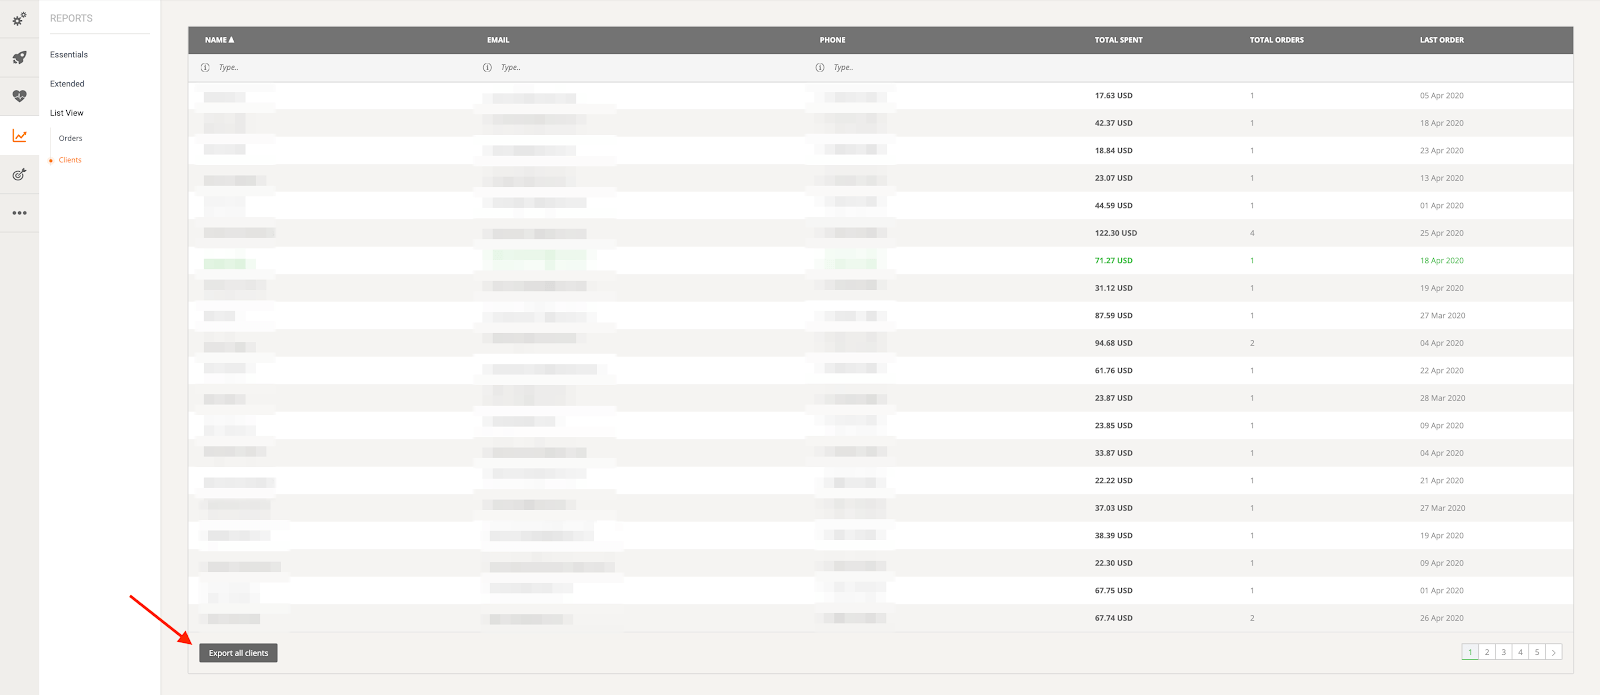This screenshot has width=1600, height=695.
Task: Select the reports chart sidebar icon
Action: click(19, 135)
